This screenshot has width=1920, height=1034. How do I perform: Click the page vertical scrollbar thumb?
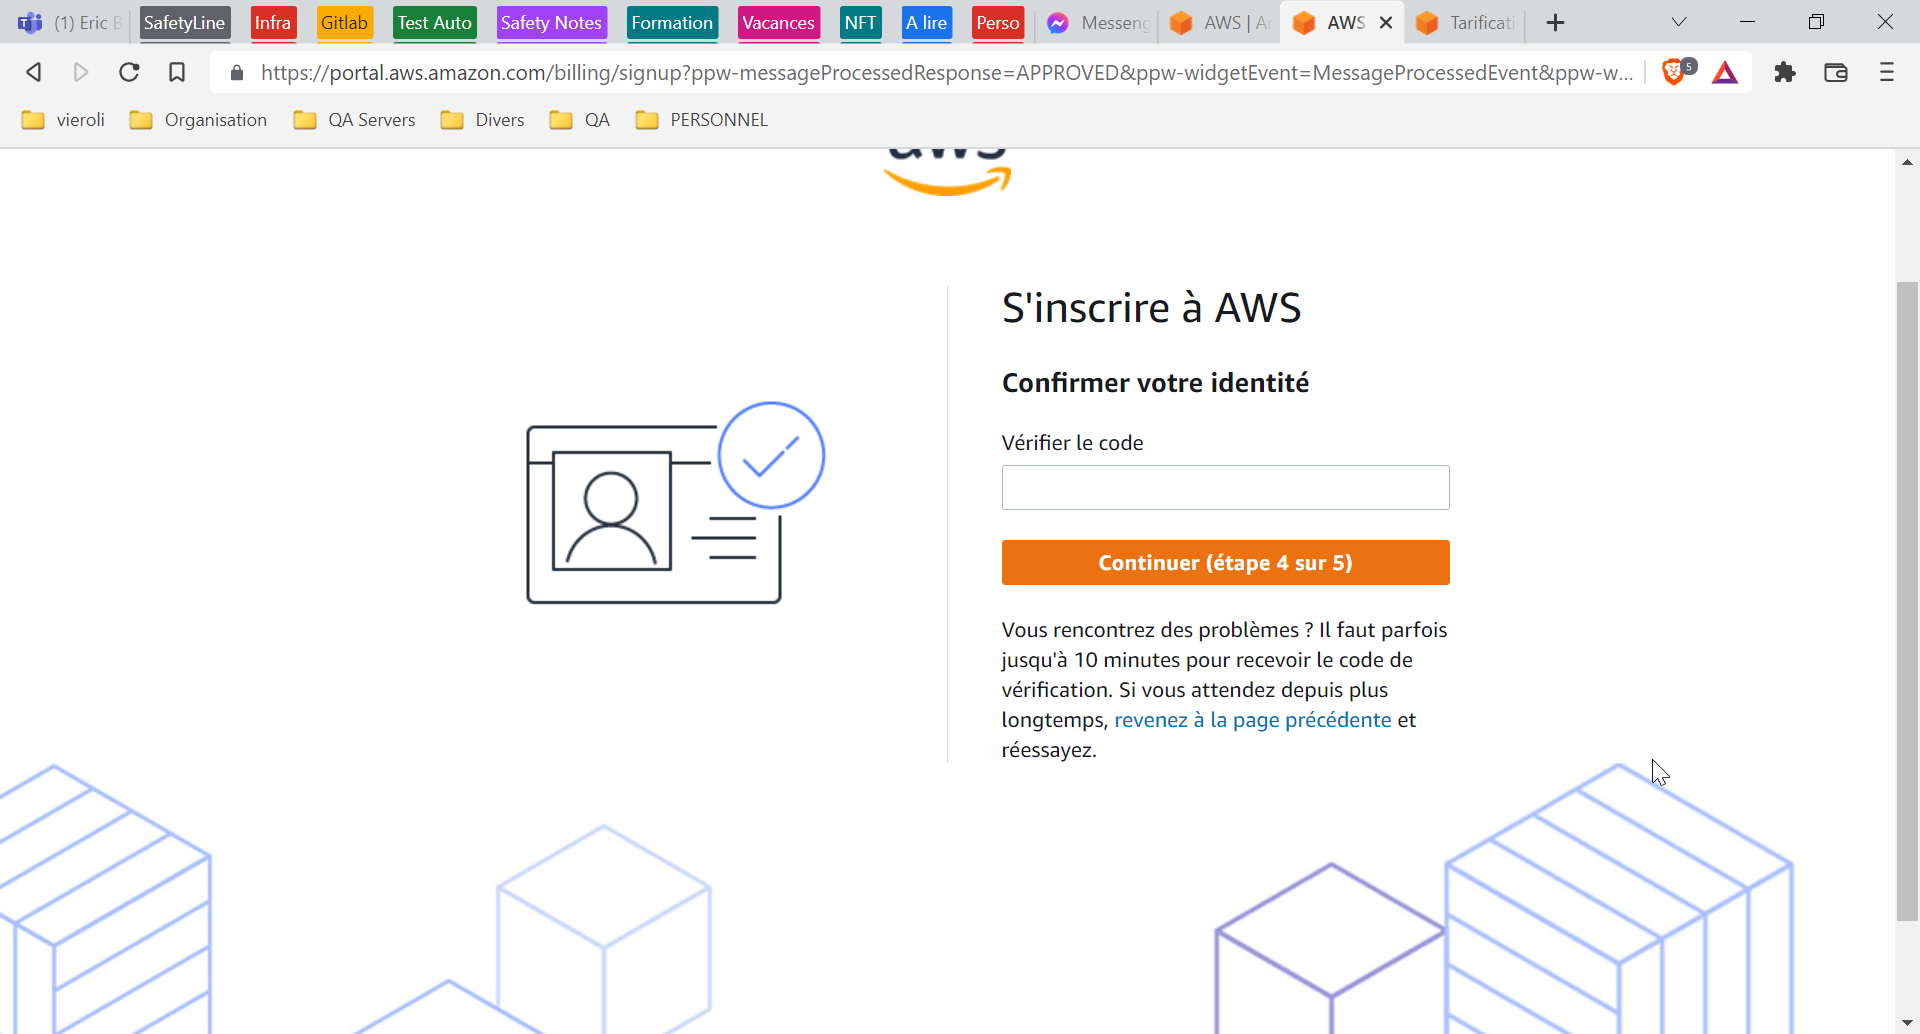[x=1907, y=600]
